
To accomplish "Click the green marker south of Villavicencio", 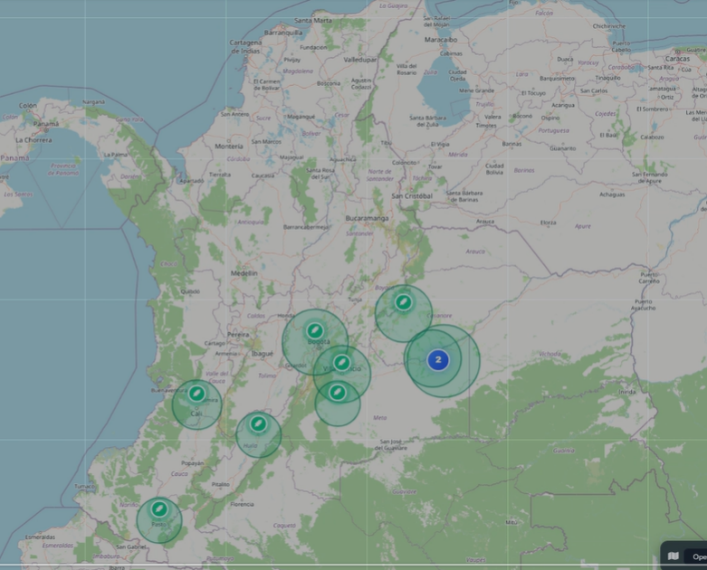I will [337, 393].
